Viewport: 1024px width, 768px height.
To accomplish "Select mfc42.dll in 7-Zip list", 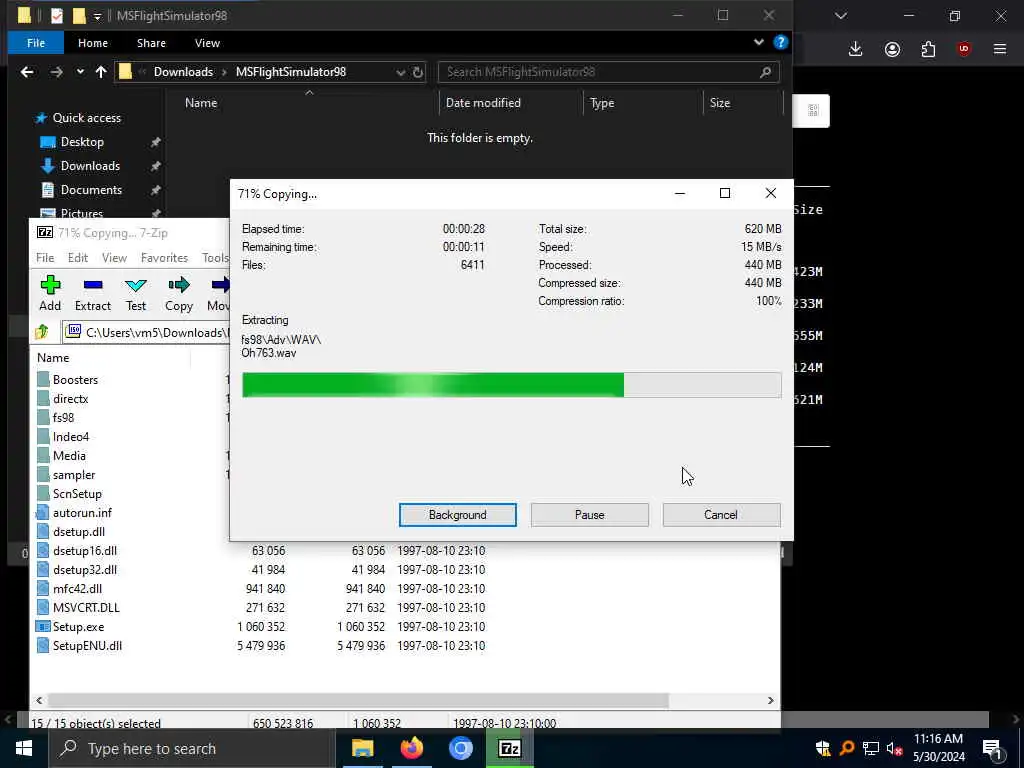I will pyautogui.click(x=77, y=589).
